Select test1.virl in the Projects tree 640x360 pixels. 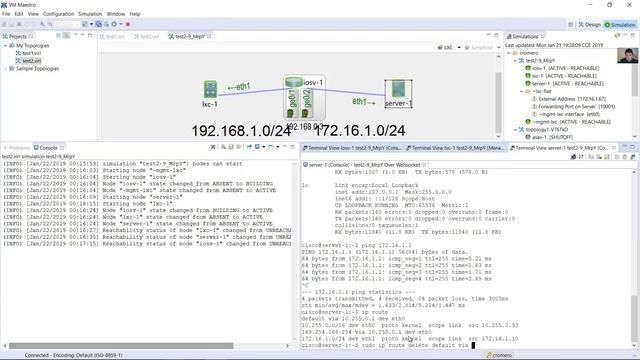pos(28,53)
